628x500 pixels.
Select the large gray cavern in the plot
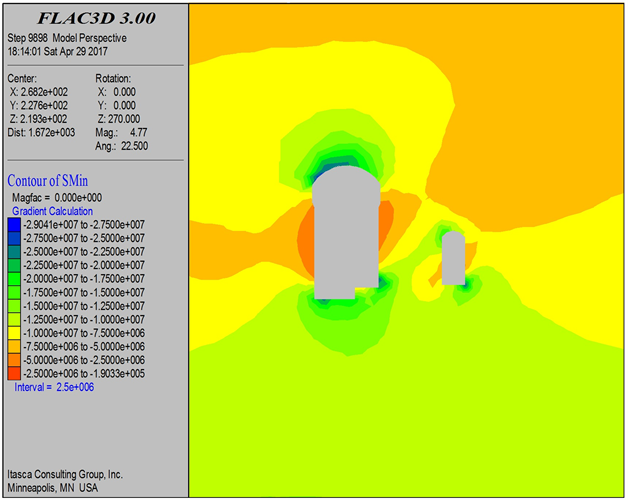(346, 240)
